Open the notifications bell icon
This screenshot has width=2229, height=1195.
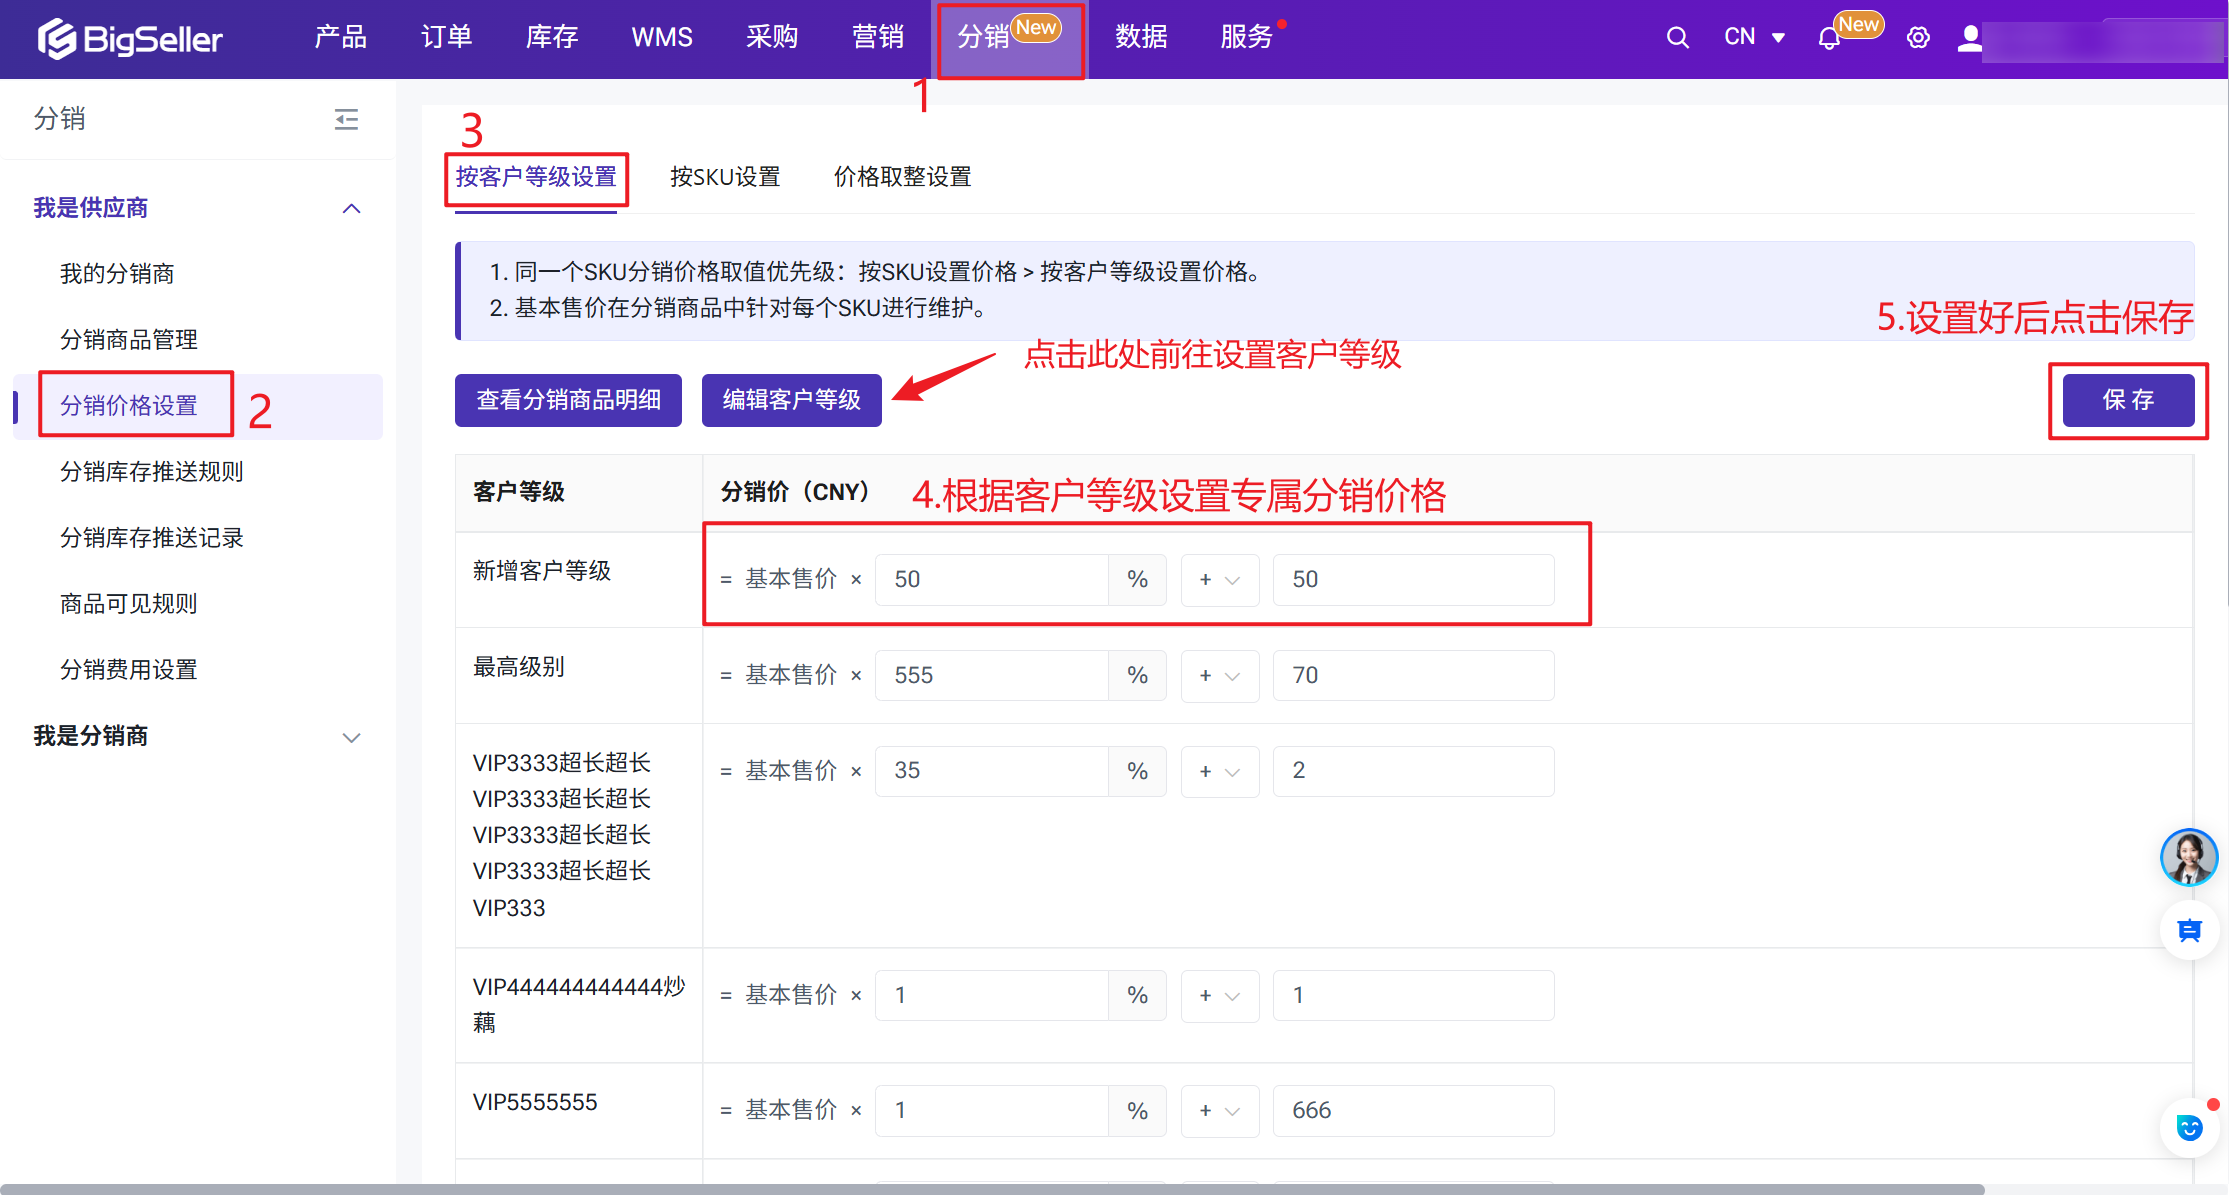coord(1828,39)
